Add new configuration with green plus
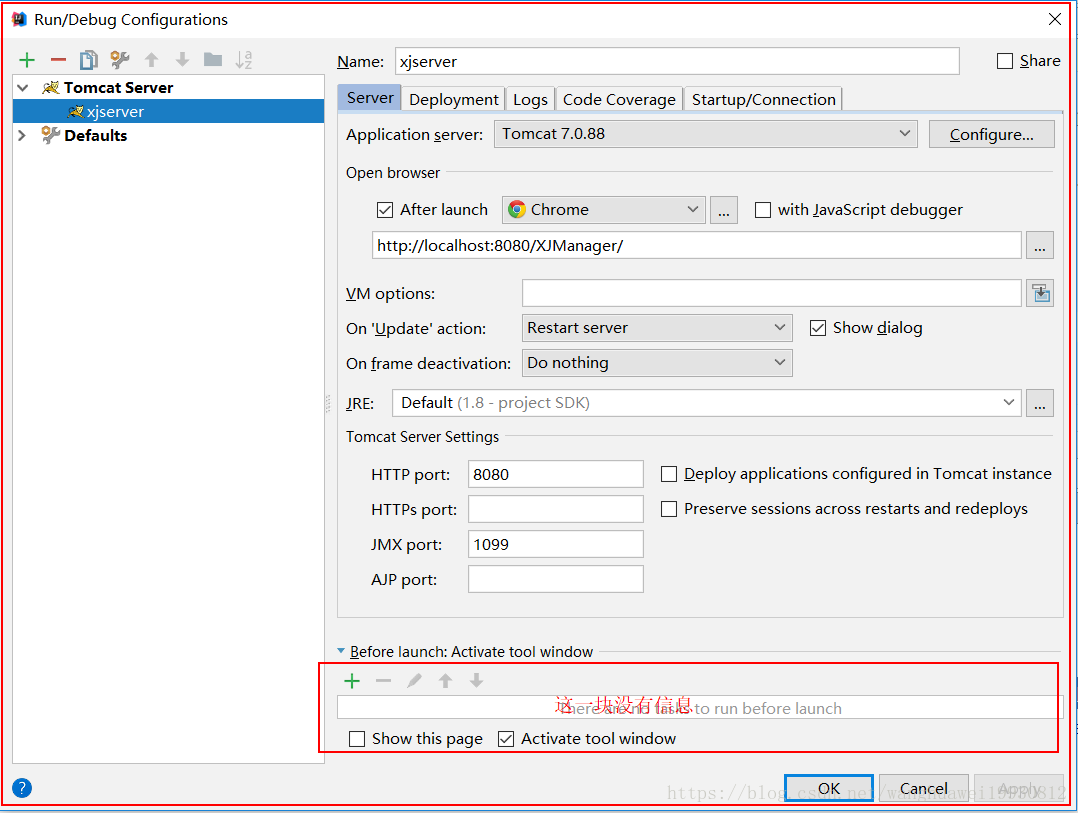The width and height of the screenshot is (1078, 813). (27, 60)
